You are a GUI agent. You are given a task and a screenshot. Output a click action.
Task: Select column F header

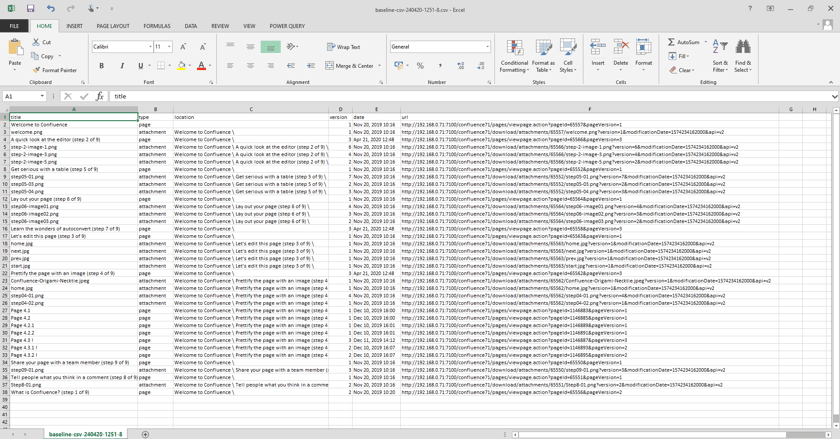click(x=590, y=109)
